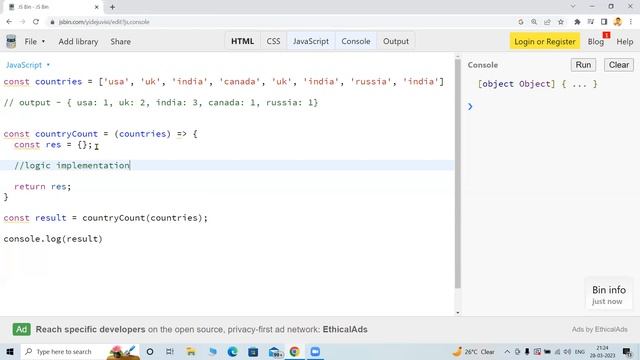Open the EthicalAds advertisement link
640x360 pixels.
[201, 329]
